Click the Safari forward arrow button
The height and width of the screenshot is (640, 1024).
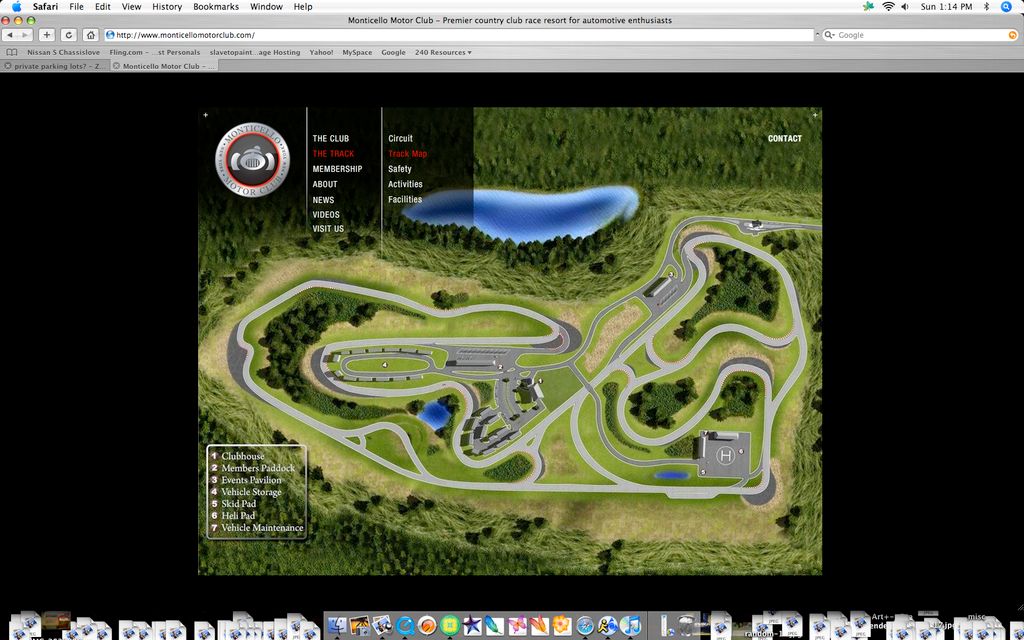[x=25, y=35]
